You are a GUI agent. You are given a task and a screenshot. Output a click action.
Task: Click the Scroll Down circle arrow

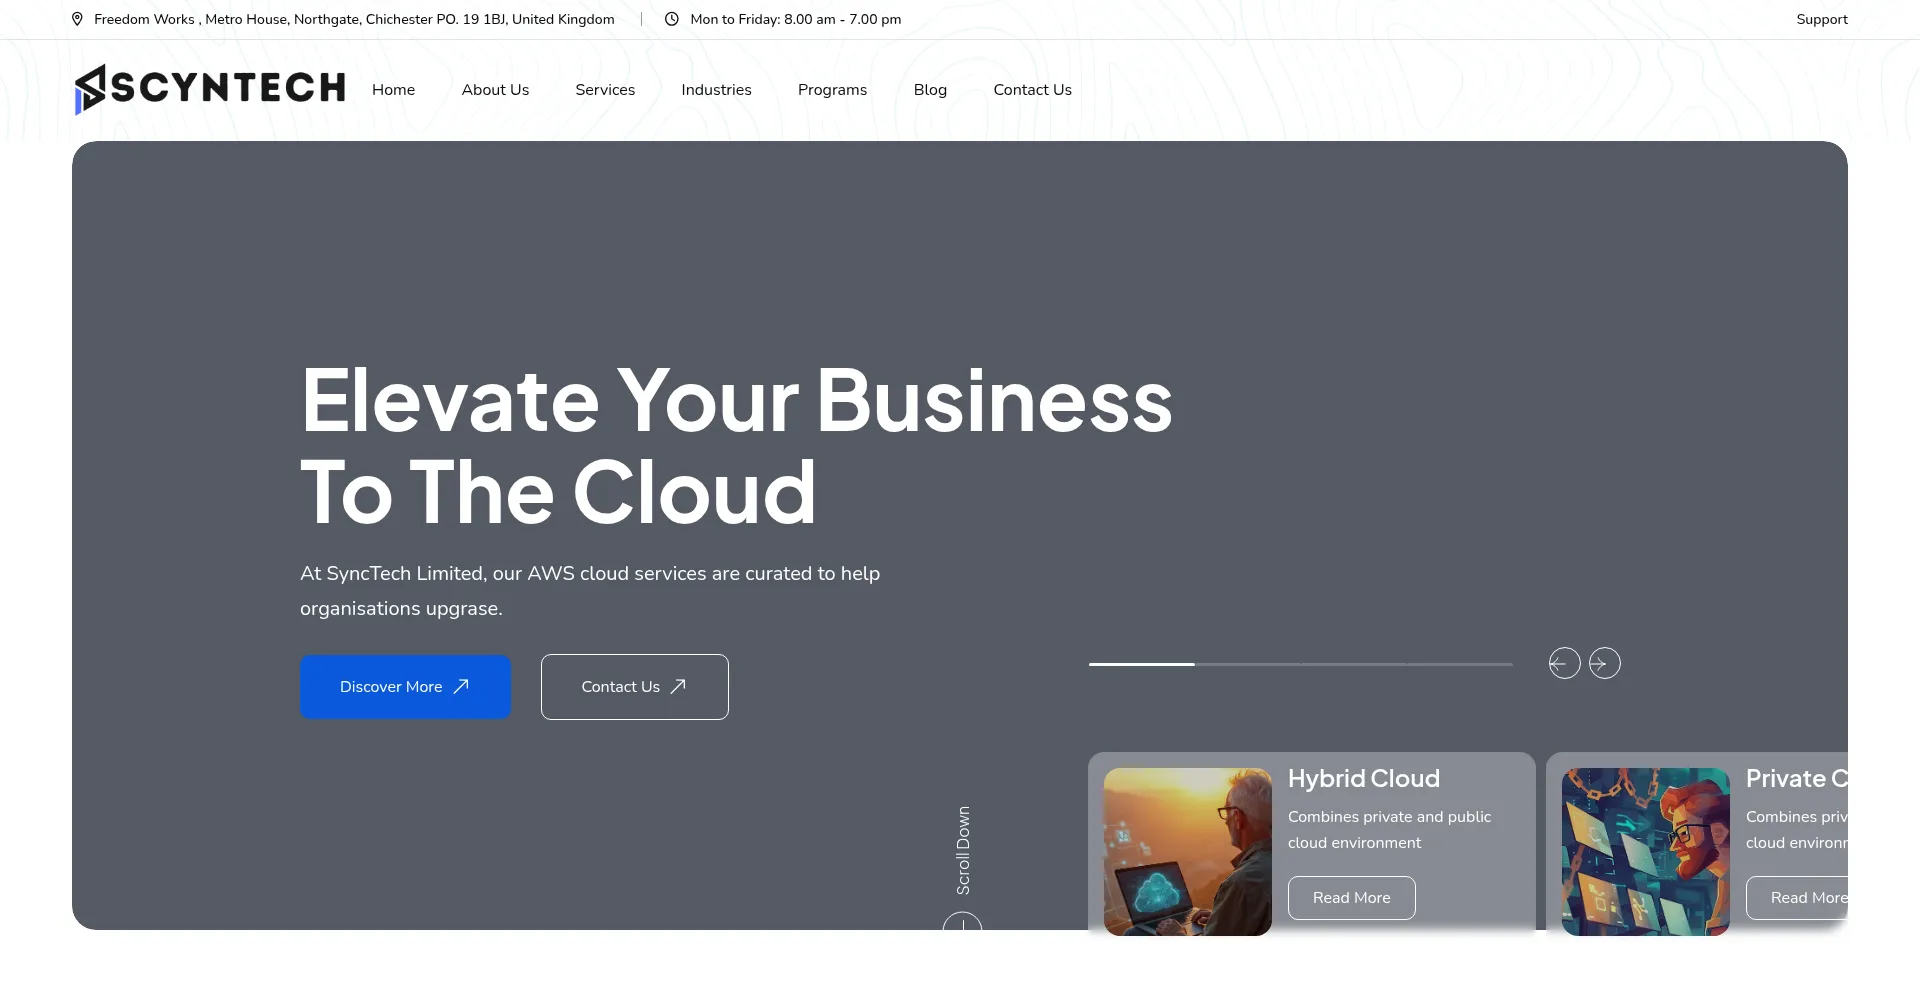(x=963, y=928)
